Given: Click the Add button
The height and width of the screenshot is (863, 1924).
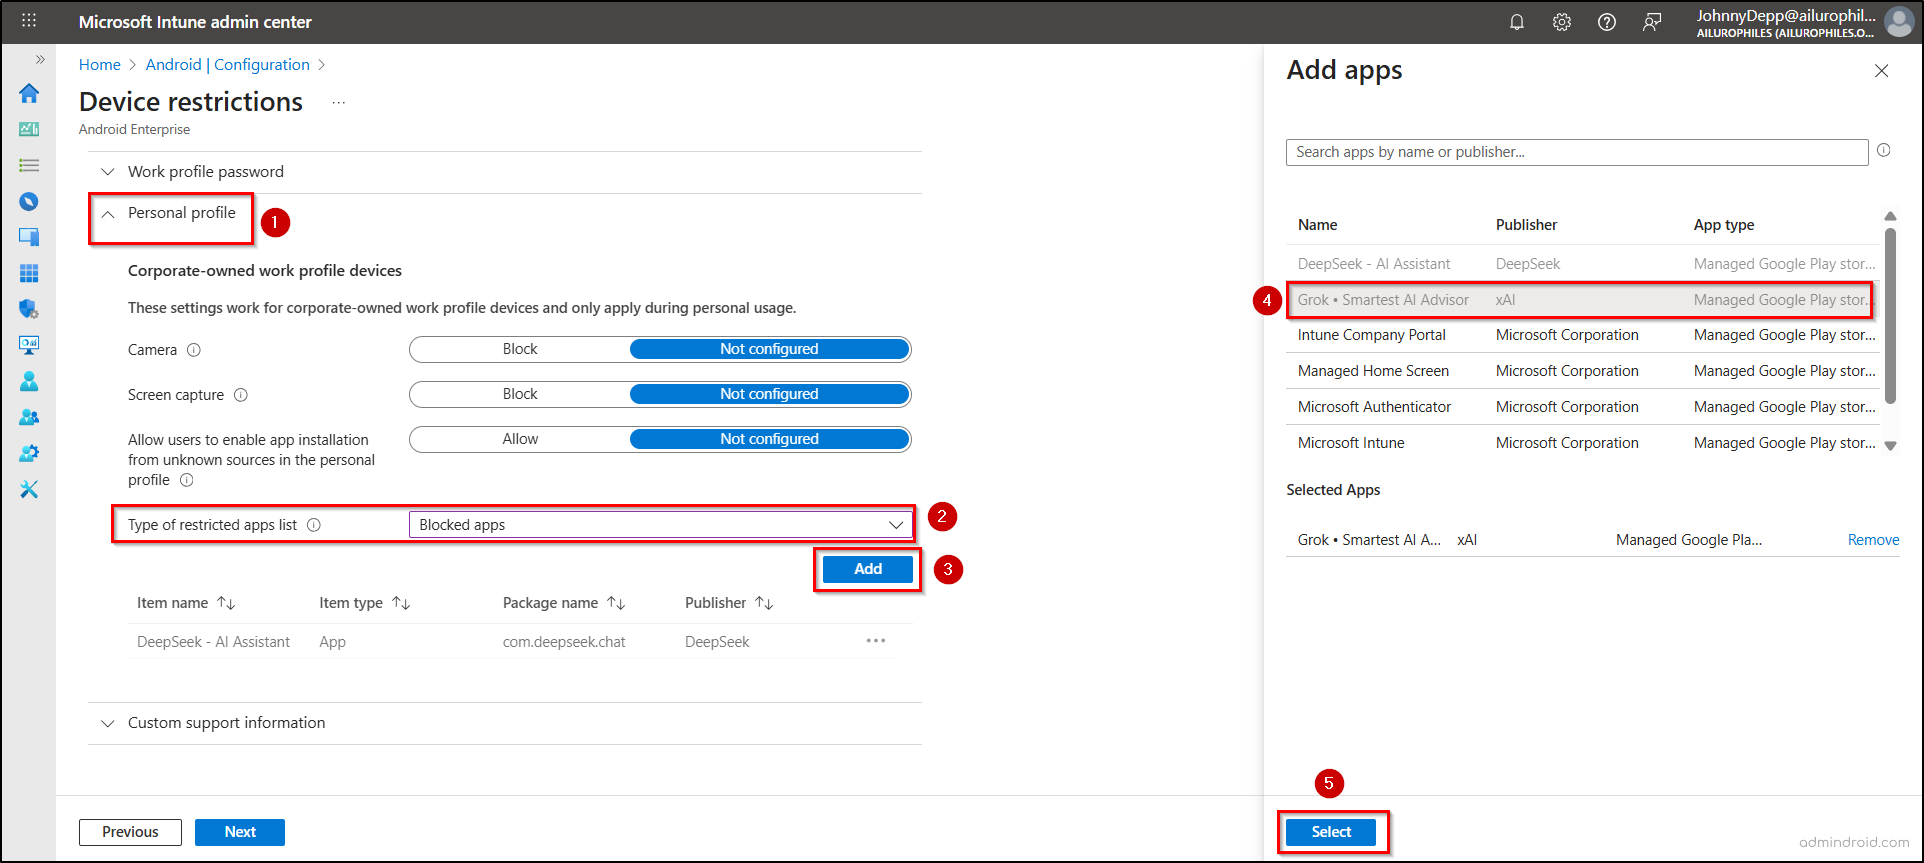Looking at the screenshot, I should point(867,569).
